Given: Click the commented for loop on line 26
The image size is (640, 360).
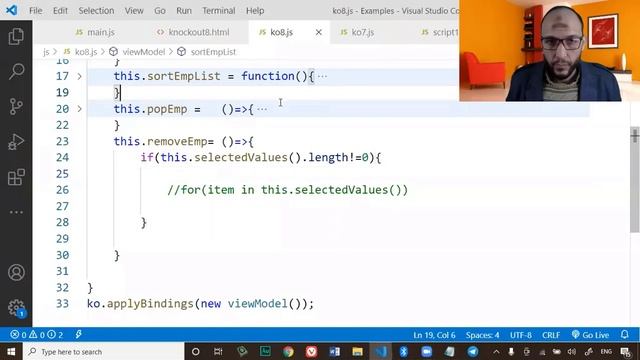Looking at the screenshot, I should coord(287,190).
